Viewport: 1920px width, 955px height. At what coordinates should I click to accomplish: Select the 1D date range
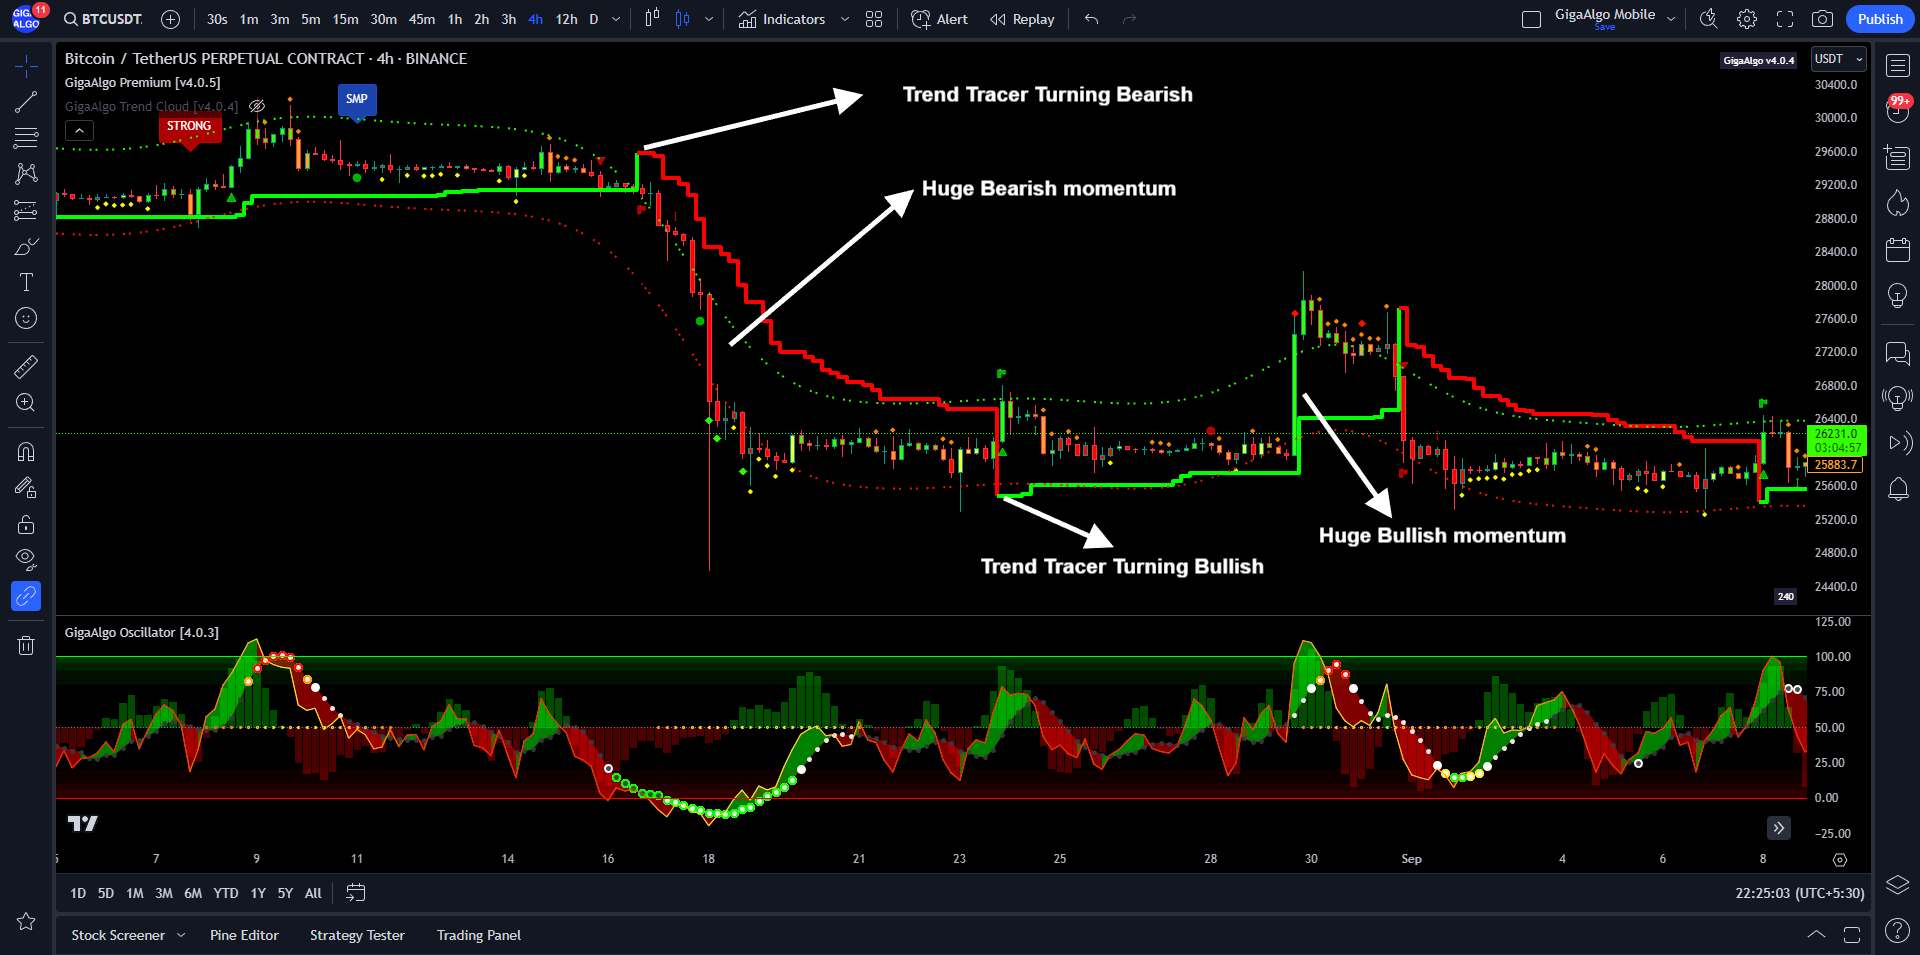click(78, 893)
